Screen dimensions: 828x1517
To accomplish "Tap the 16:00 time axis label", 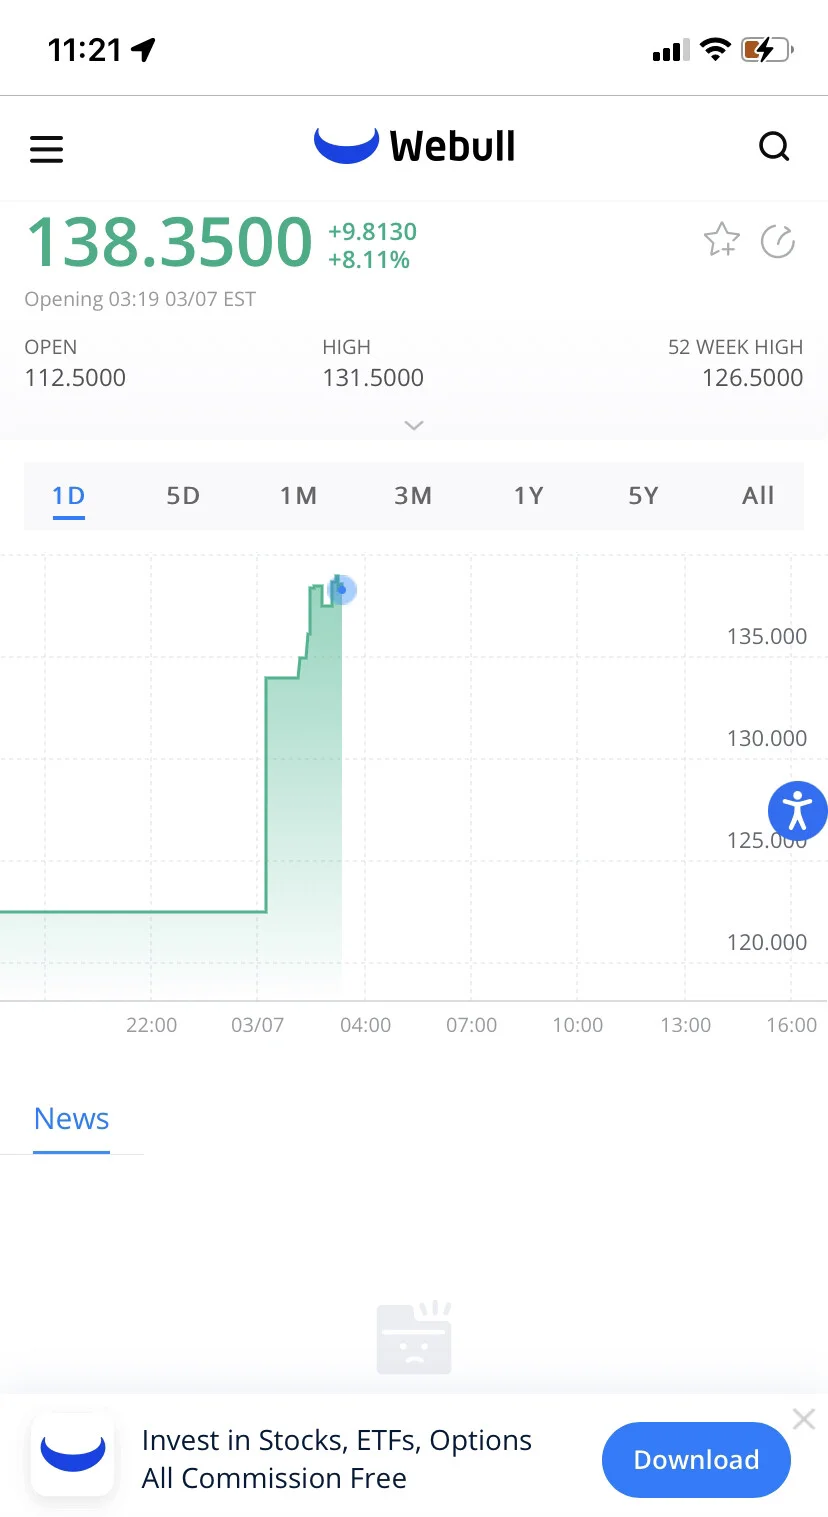I will point(791,1025).
